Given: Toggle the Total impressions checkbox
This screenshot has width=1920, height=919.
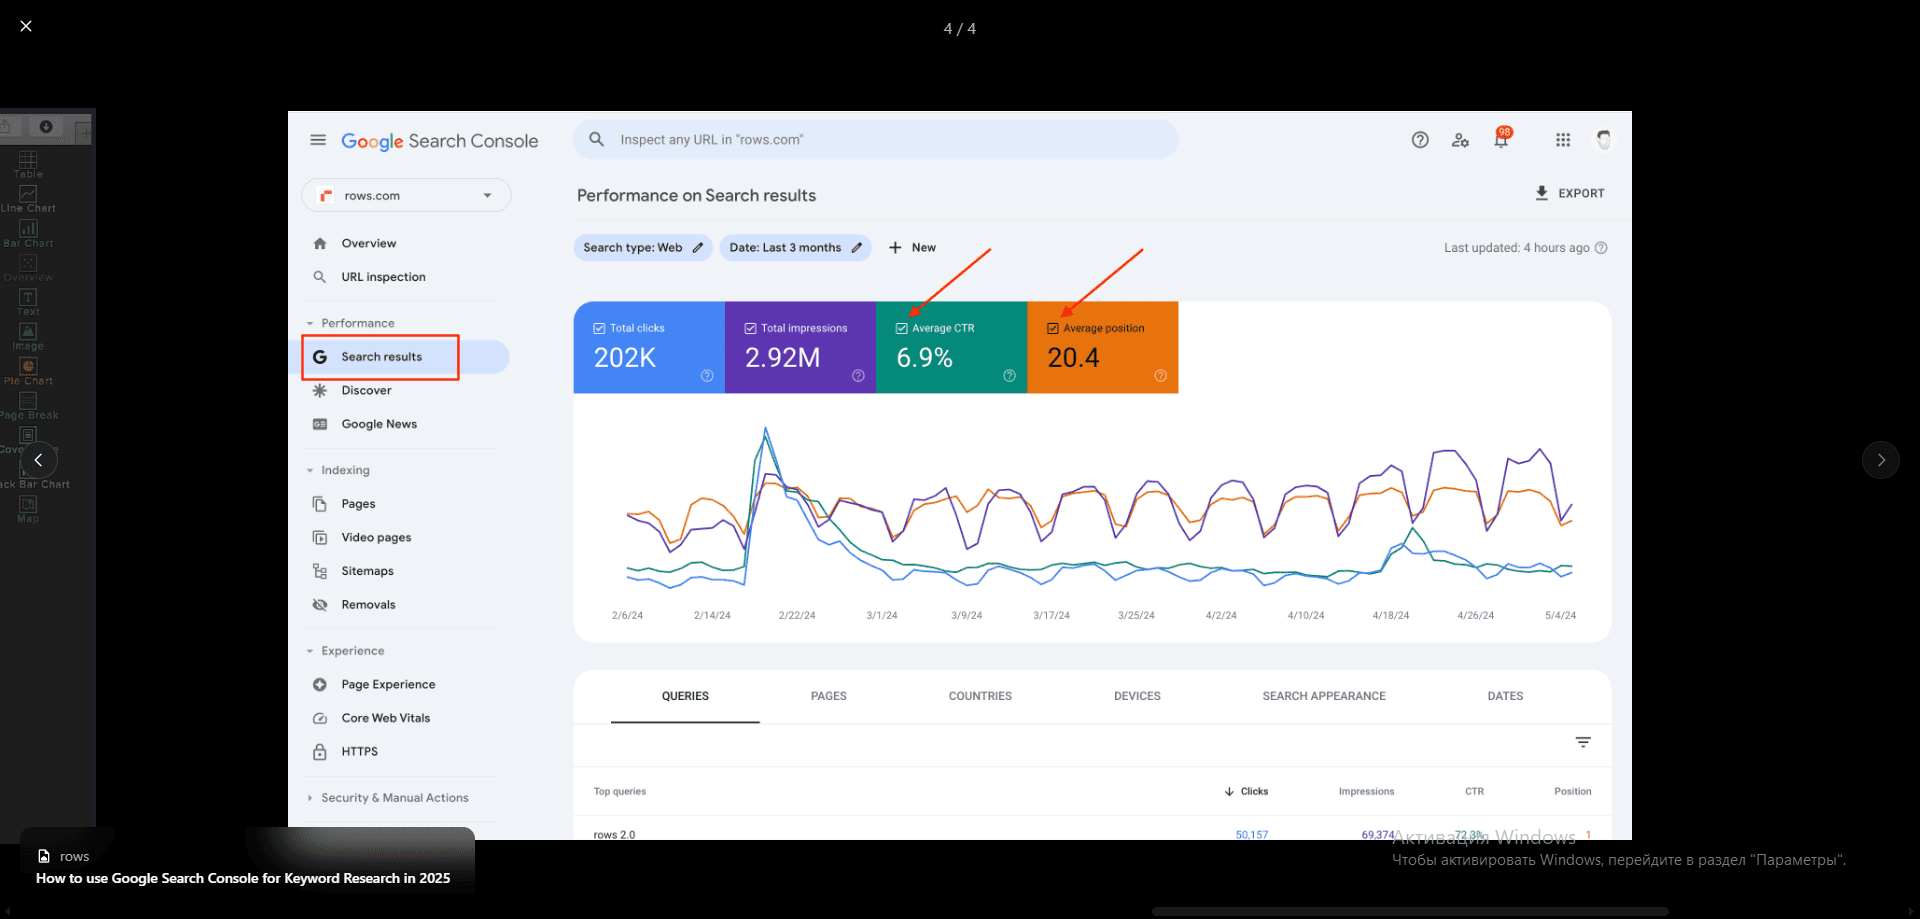Looking at the screenshot, I should pos(750,328).
